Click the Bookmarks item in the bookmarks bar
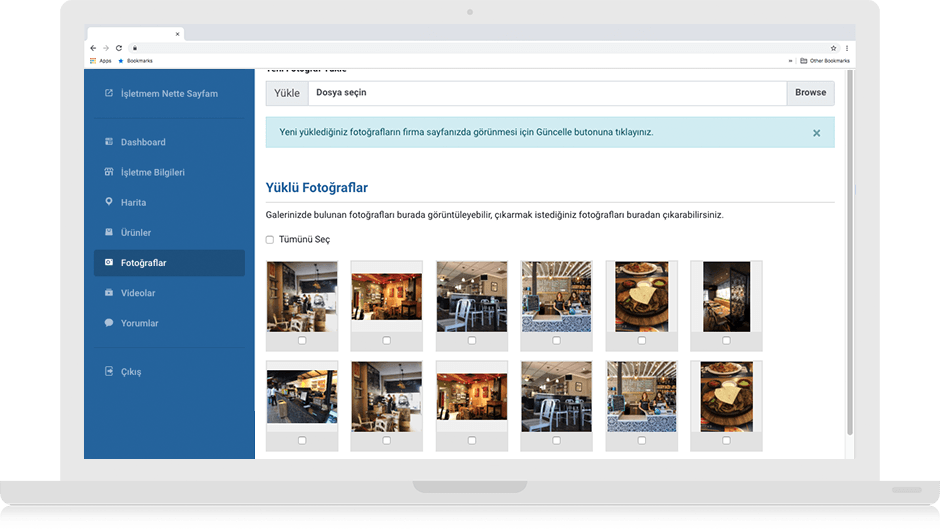 pyautogui.click(x=135, y=61)
